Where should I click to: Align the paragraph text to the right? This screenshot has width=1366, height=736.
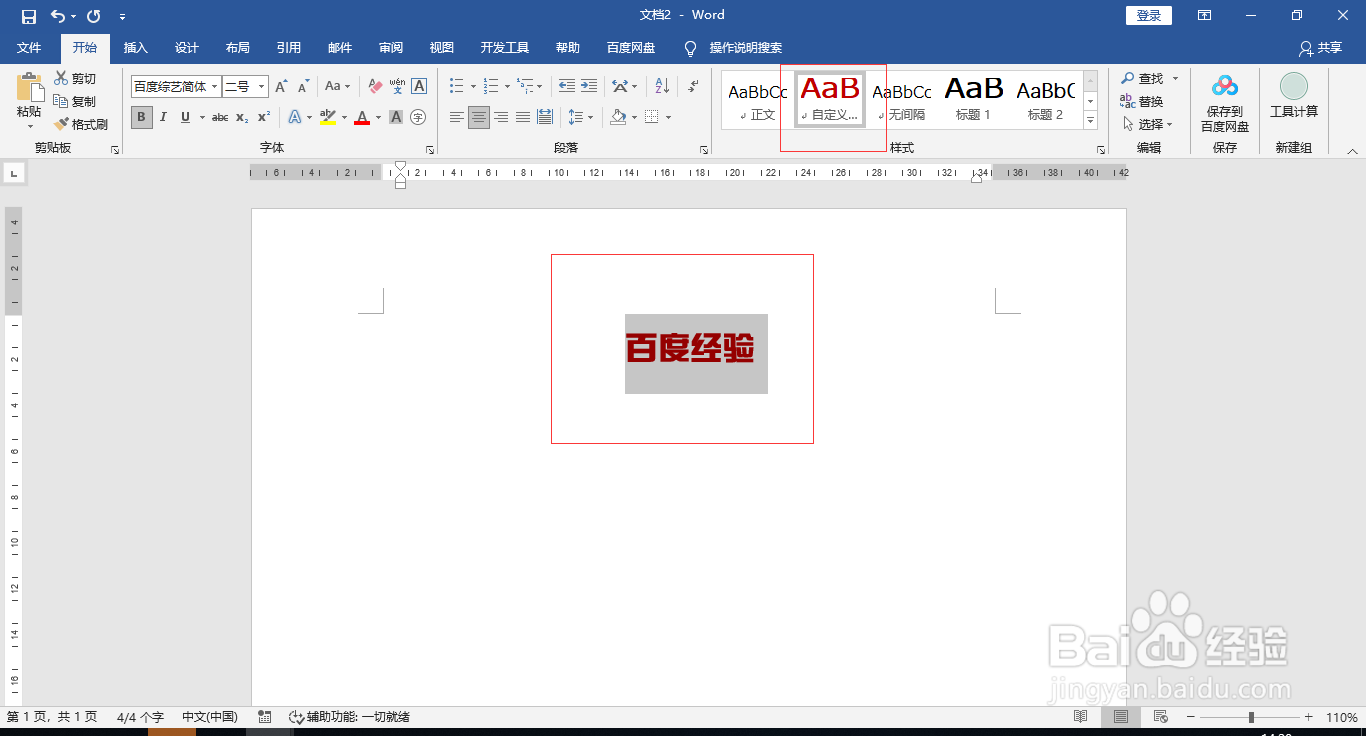click(x=501, y=117)
